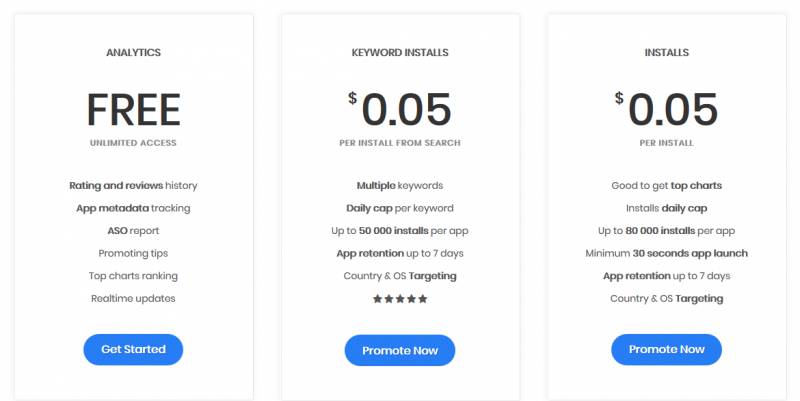Click the $0.05 price in Keyword Installs
The image size is (800, 401).
pyautogui.click(x=400, y=109)
